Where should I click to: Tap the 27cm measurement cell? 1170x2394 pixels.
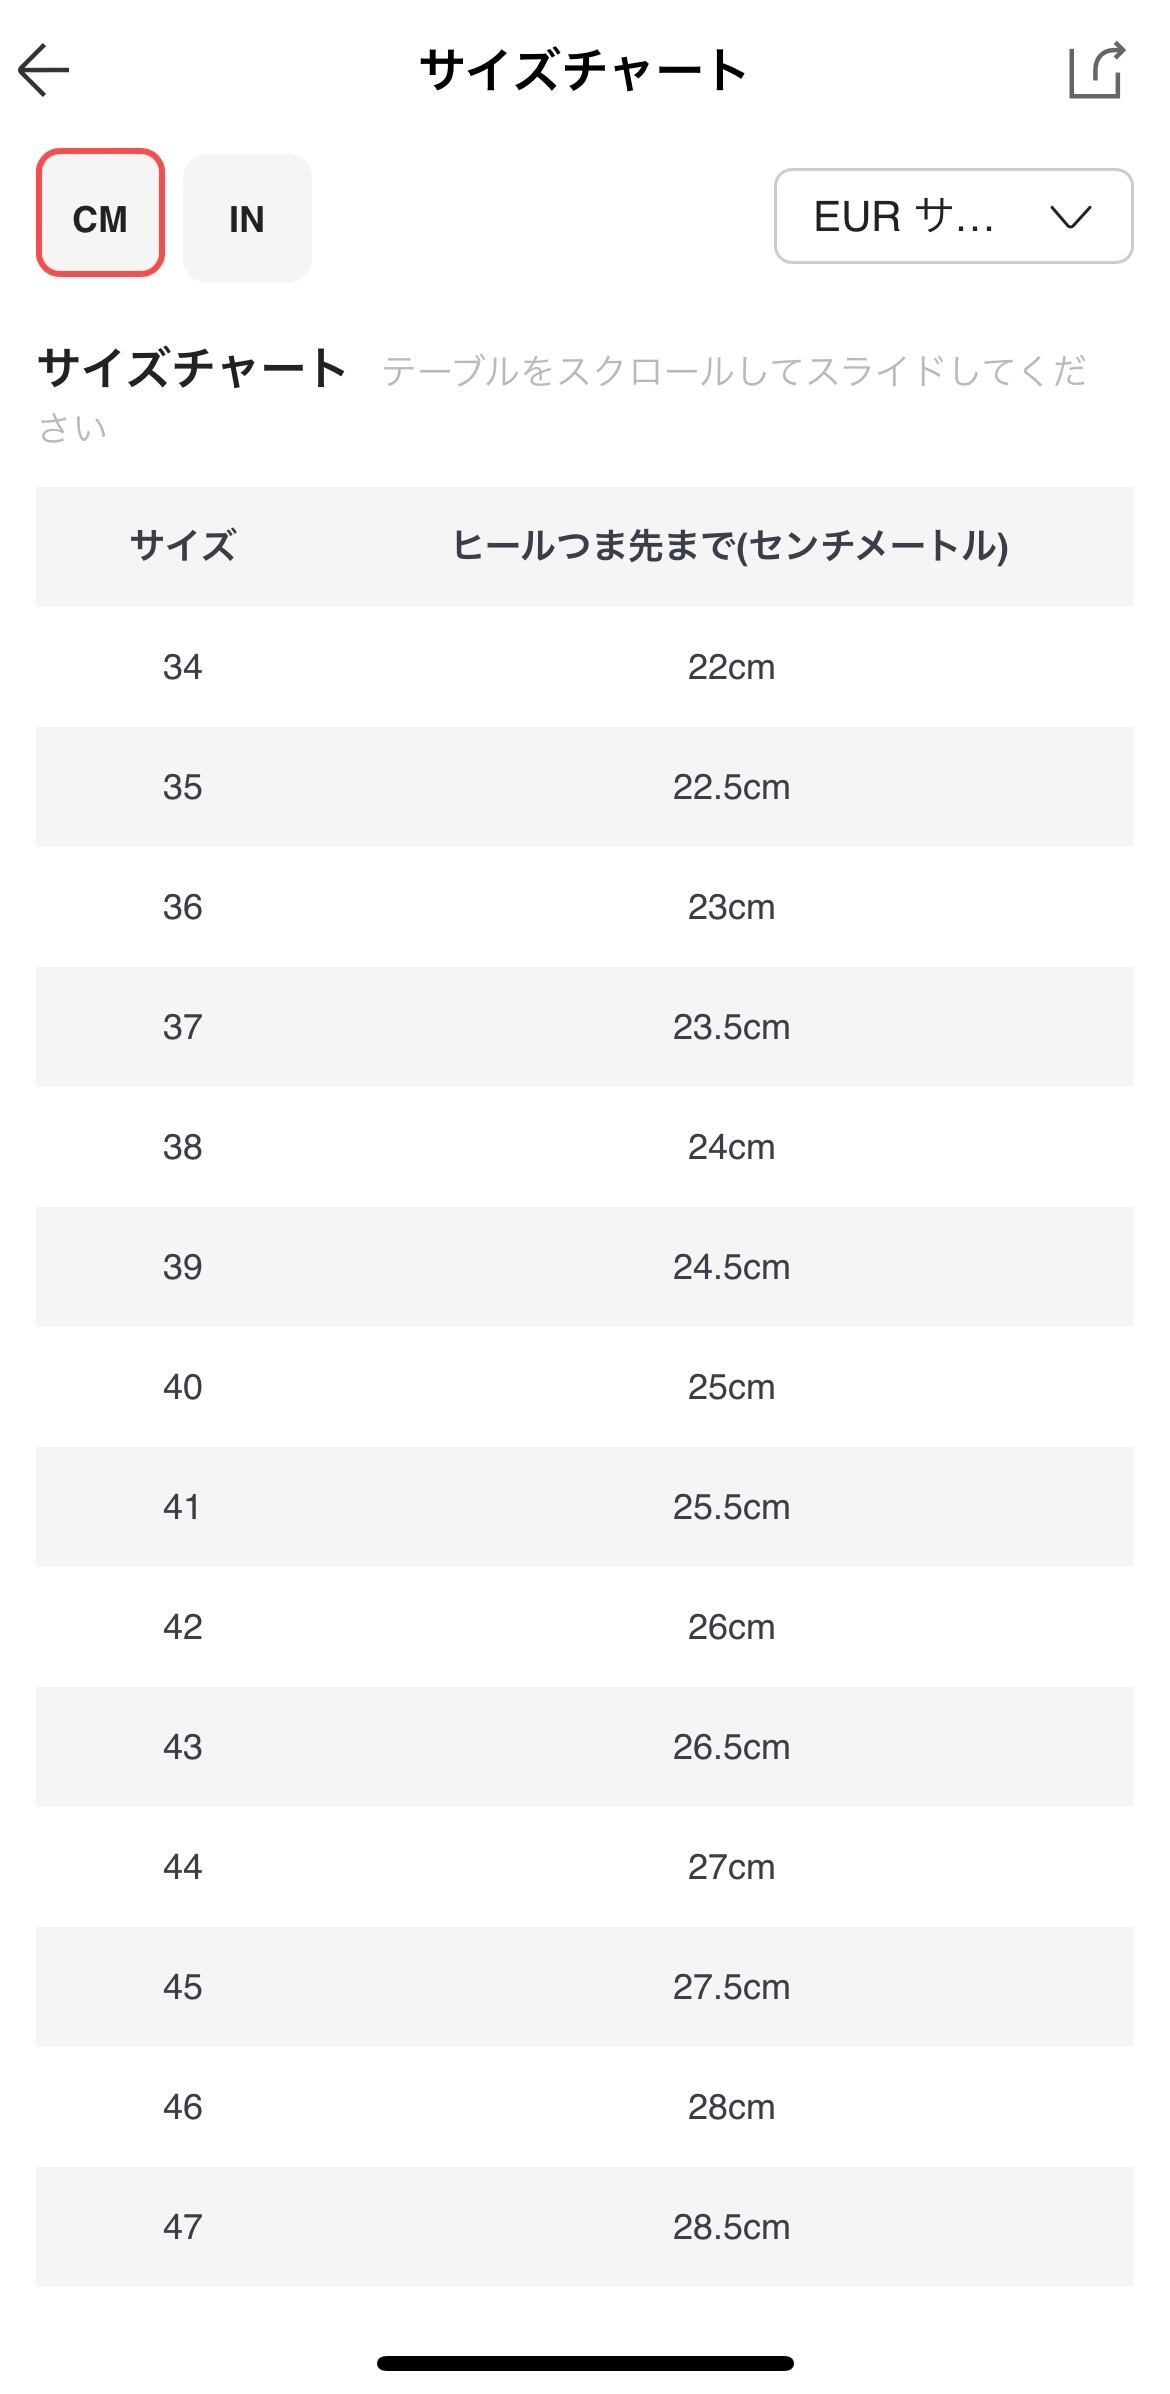731,1867
